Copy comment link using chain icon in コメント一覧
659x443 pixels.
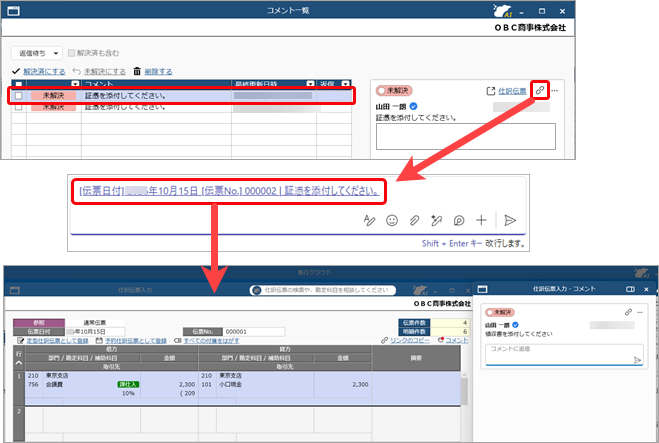[540, 90]
